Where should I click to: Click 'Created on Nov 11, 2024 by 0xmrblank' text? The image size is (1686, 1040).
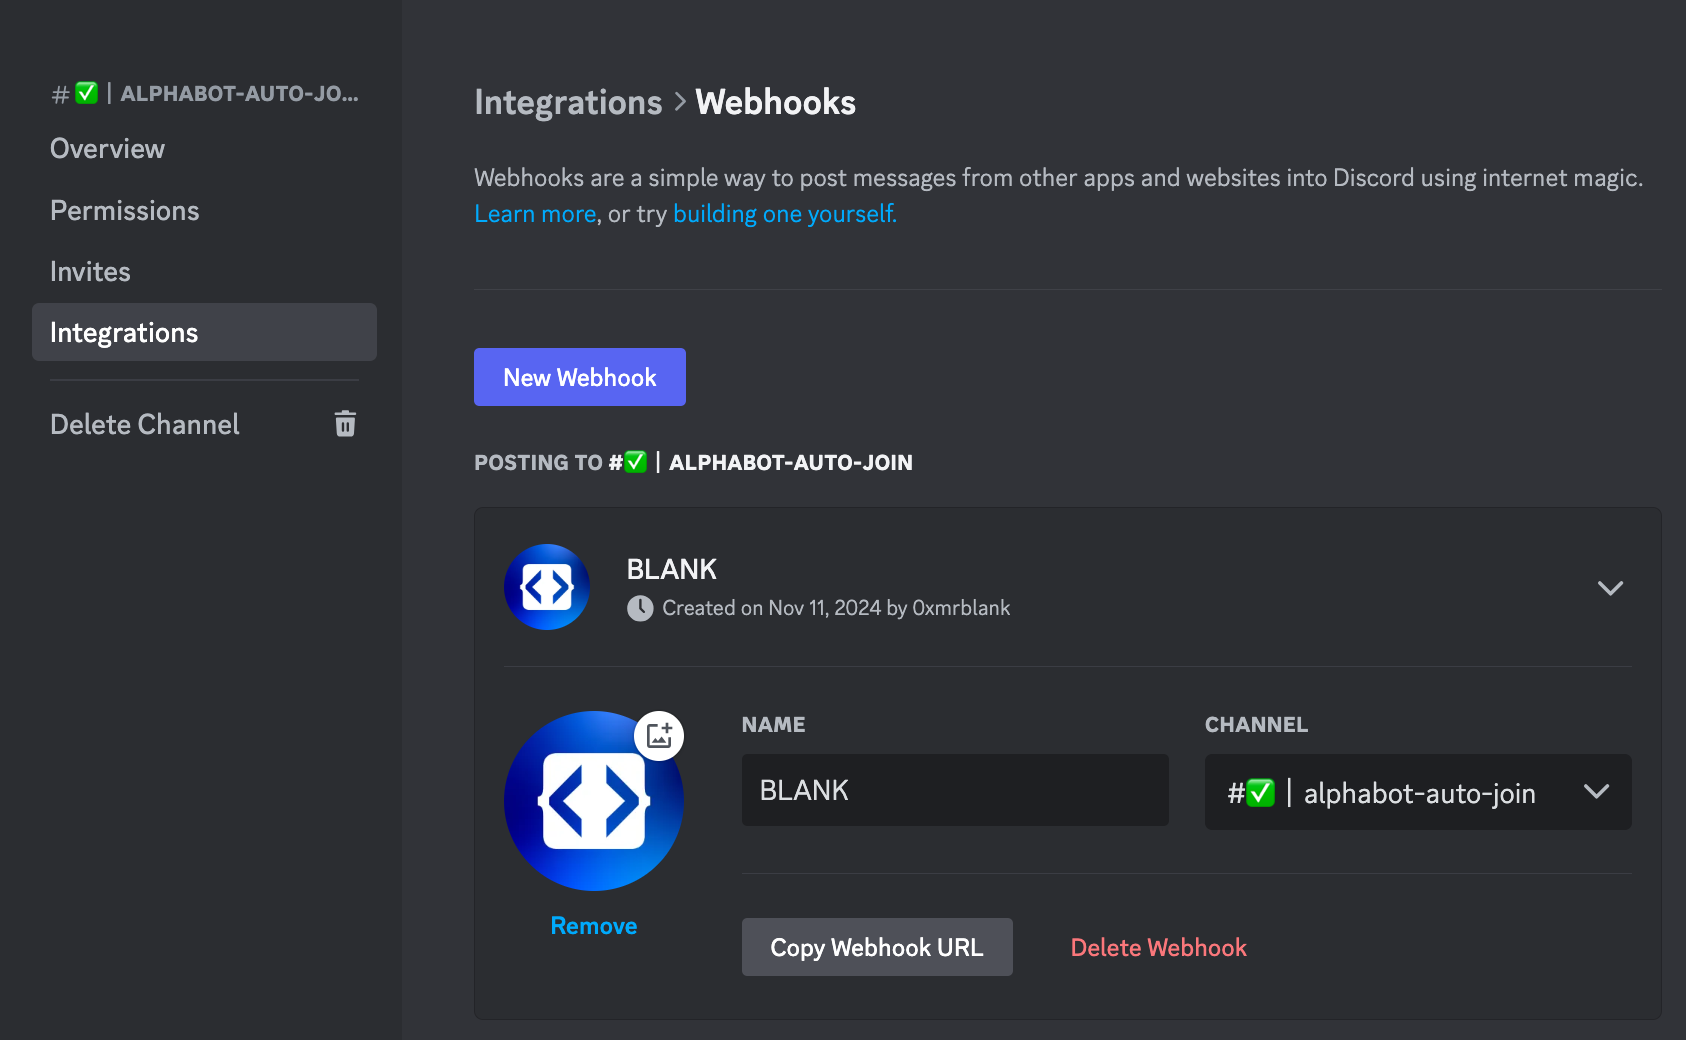836,608
